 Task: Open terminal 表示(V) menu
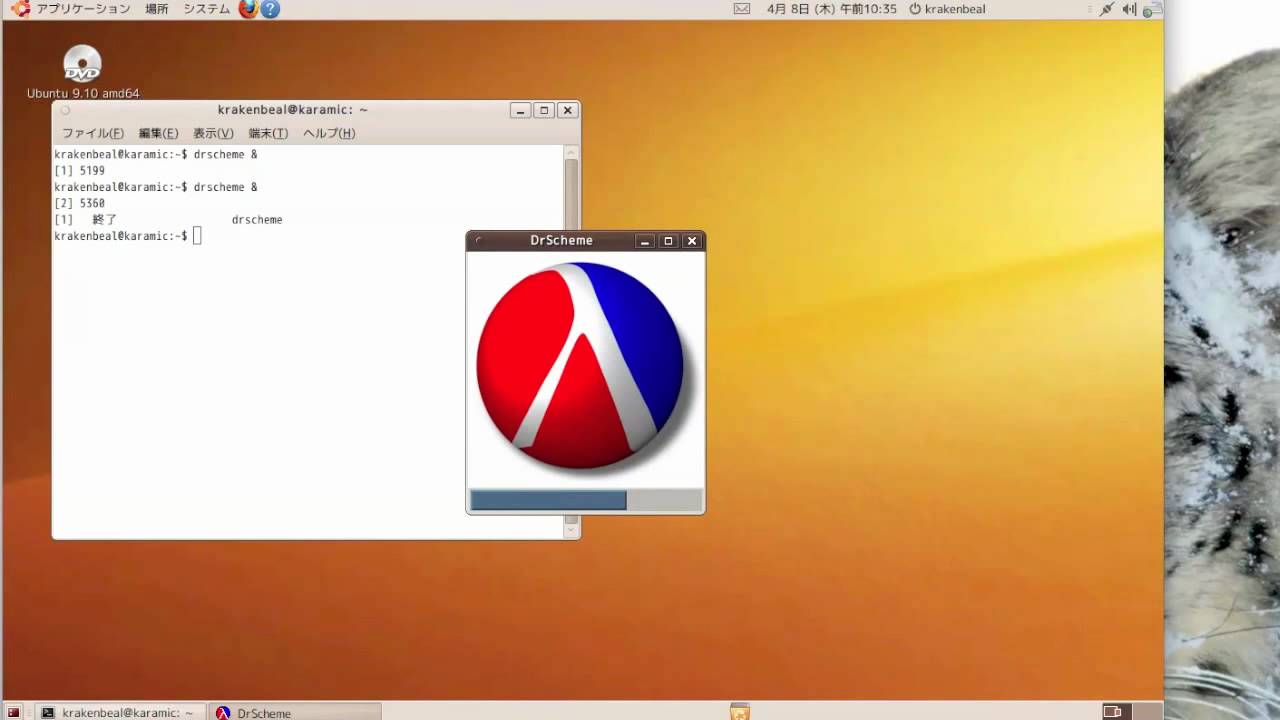213,133
